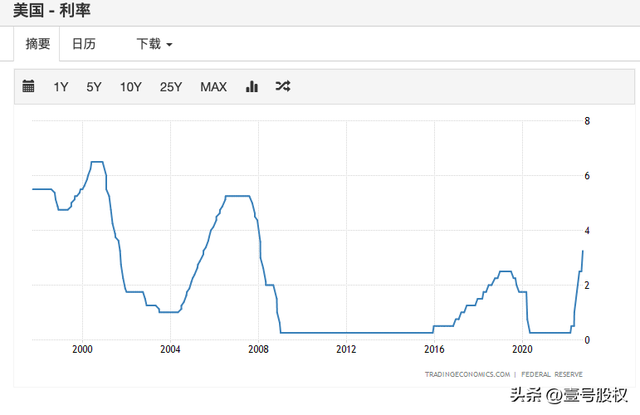Click the y-axis value 4

[587, 231]
